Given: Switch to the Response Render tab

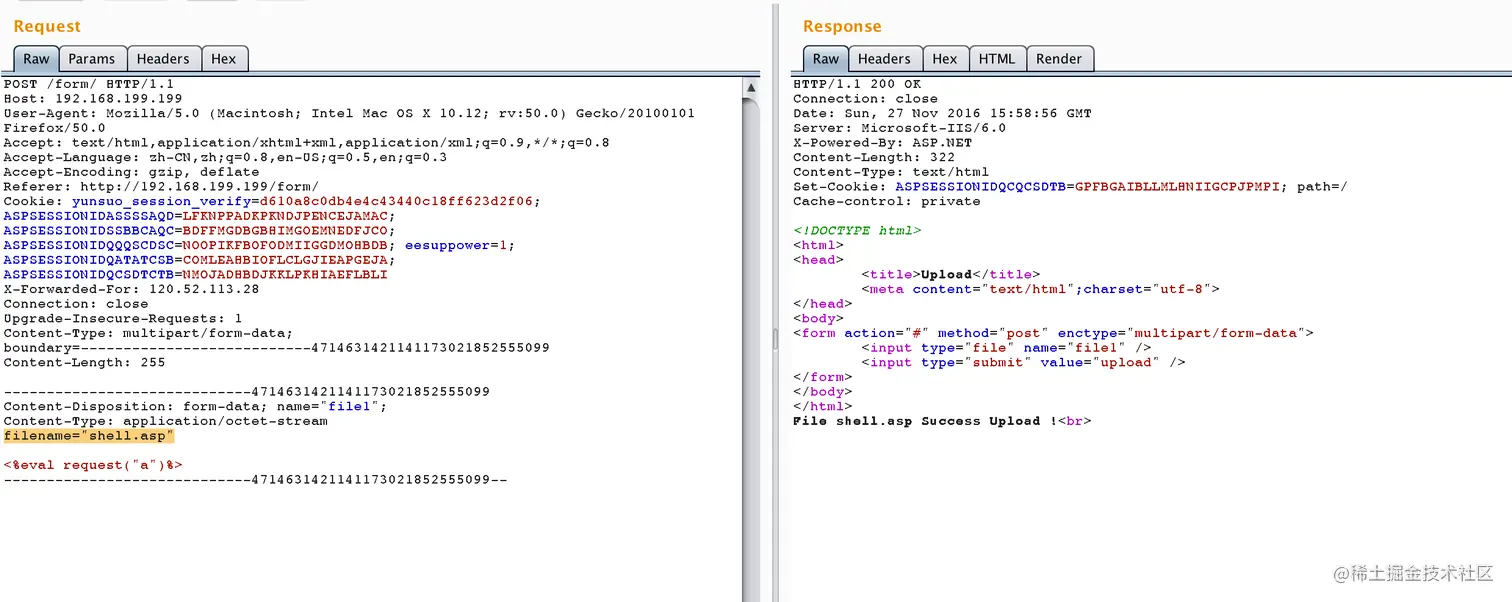Looking at the screenshot, I should 1059,59.
